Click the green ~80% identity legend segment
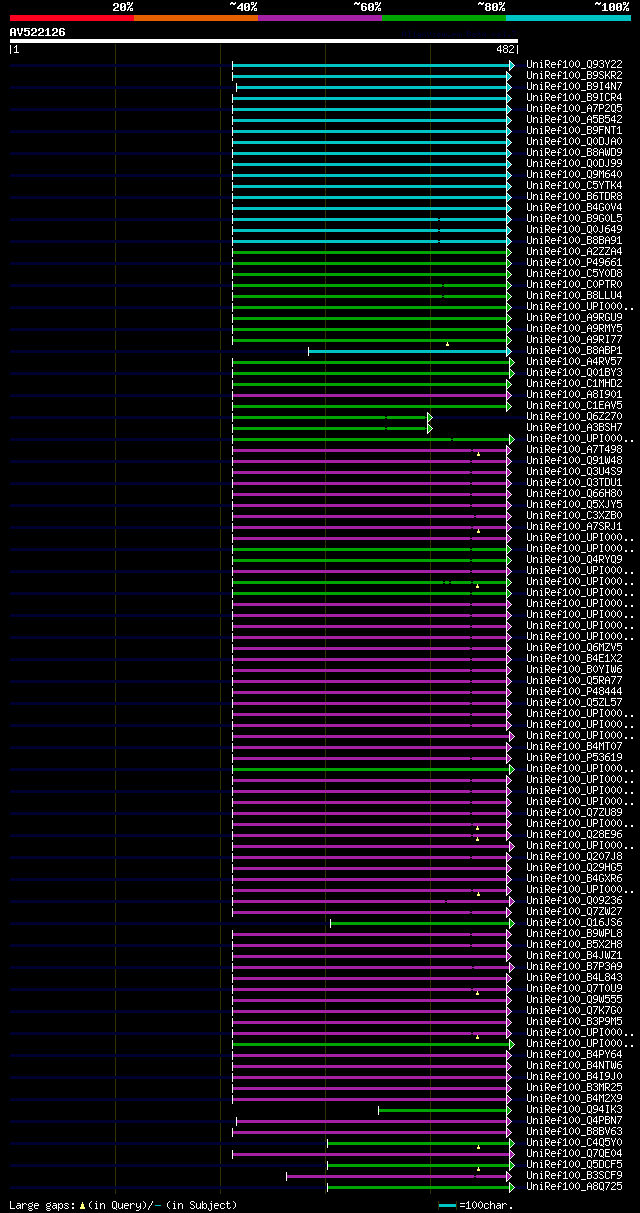The image size is (640, 1213). pos(443,18)
